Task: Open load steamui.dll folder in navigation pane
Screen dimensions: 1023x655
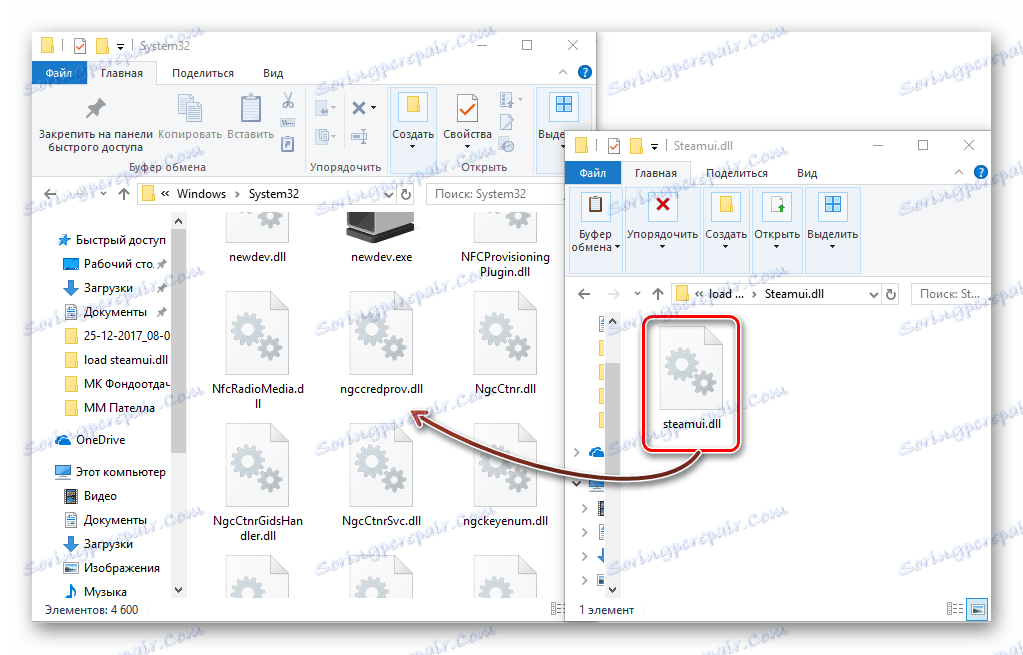Action: [x=117, y=359]
